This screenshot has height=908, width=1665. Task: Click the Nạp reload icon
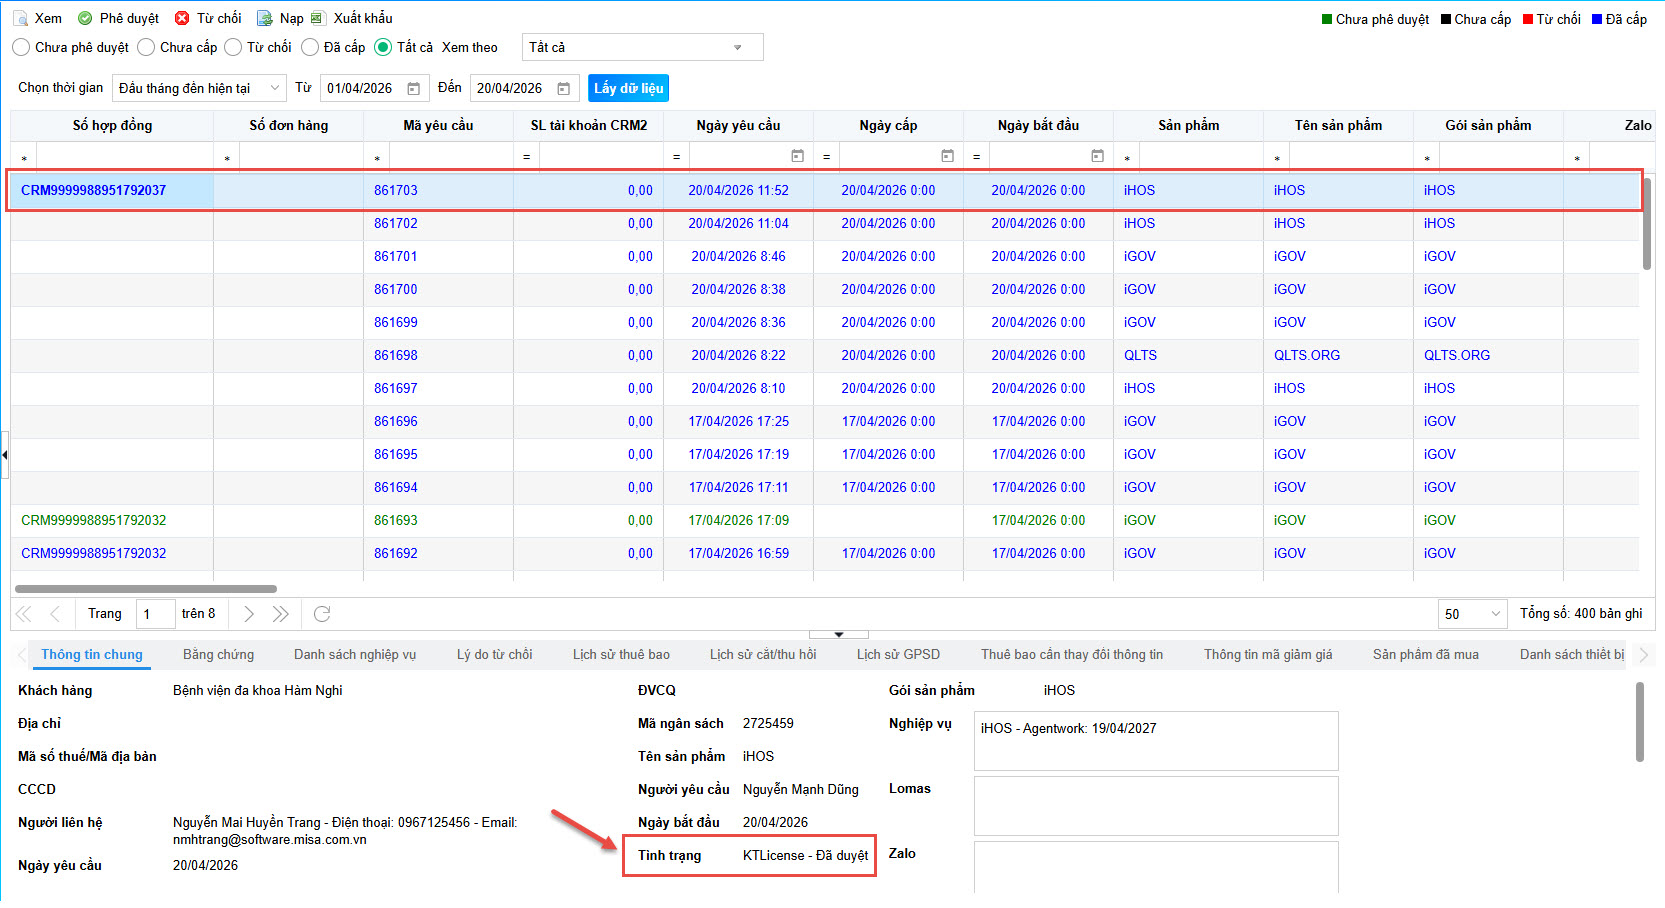pyautogui.click(x=265, y=19)
